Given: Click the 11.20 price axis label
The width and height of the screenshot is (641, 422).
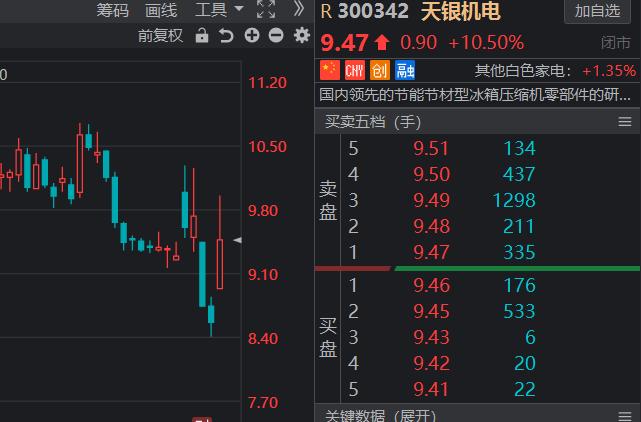Looking at the screenshot, I should click(268, 83).
